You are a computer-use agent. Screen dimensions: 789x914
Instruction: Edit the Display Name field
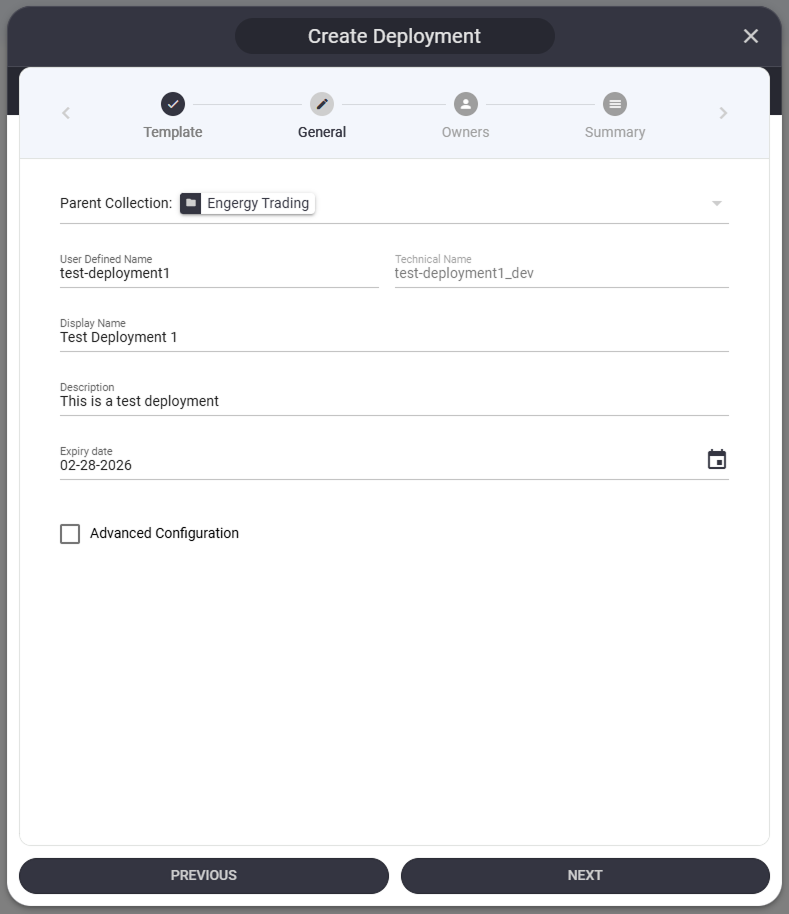pyautogui.click(x=393, y=337)
